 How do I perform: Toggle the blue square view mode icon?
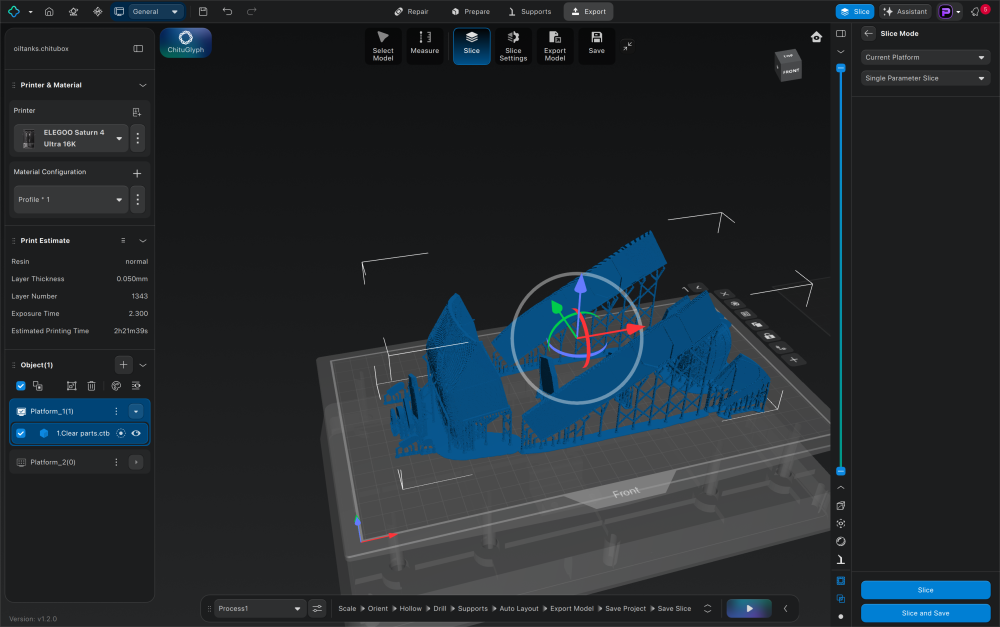point(841,580)
